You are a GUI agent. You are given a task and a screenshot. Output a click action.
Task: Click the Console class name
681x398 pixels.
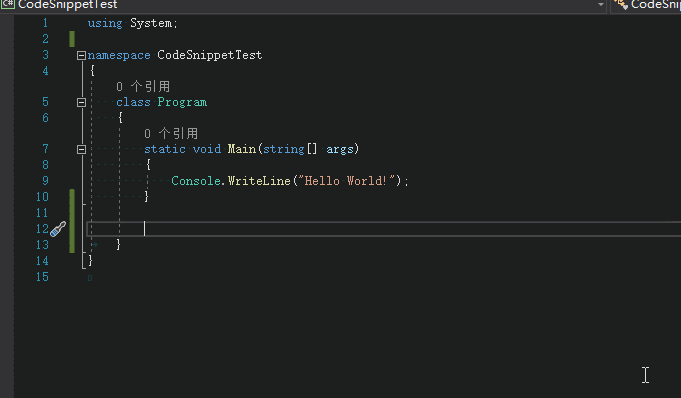pos(196,181)
